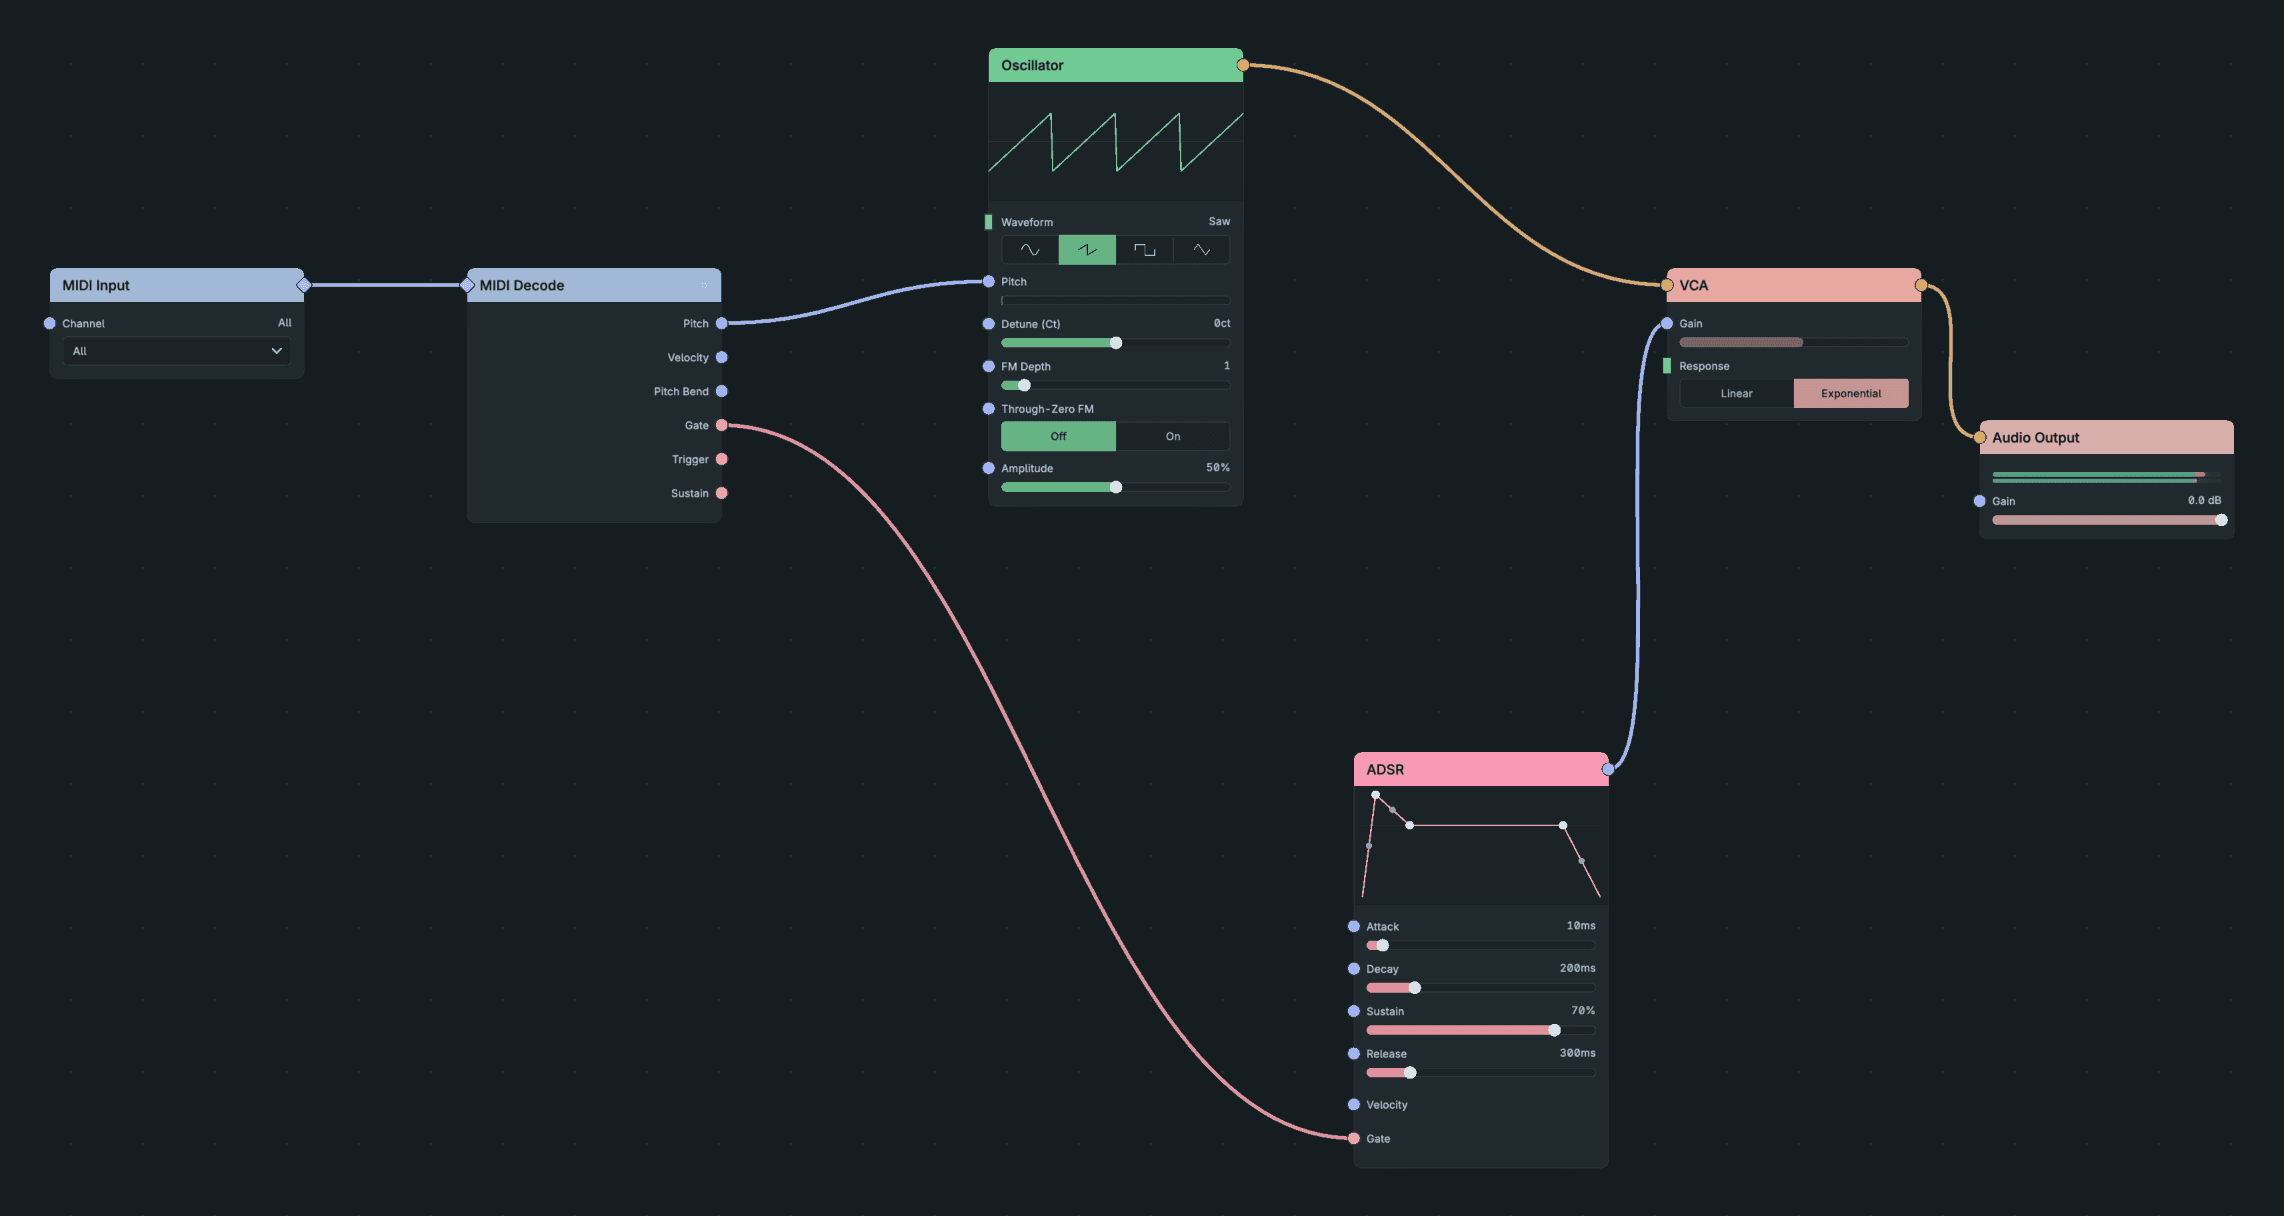Image resolution: width=2284 pixels, height=1216 pixels.
Task: Open the MIDI Channel dropdown
Action: tap(177, 351)
